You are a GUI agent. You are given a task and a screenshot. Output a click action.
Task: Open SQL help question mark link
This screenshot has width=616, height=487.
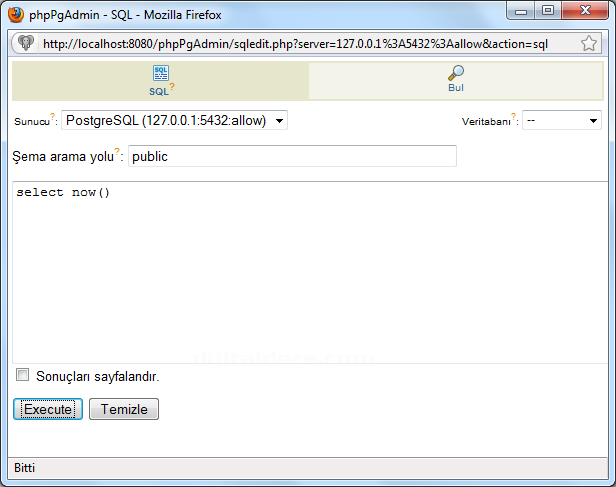click(172, 86)
